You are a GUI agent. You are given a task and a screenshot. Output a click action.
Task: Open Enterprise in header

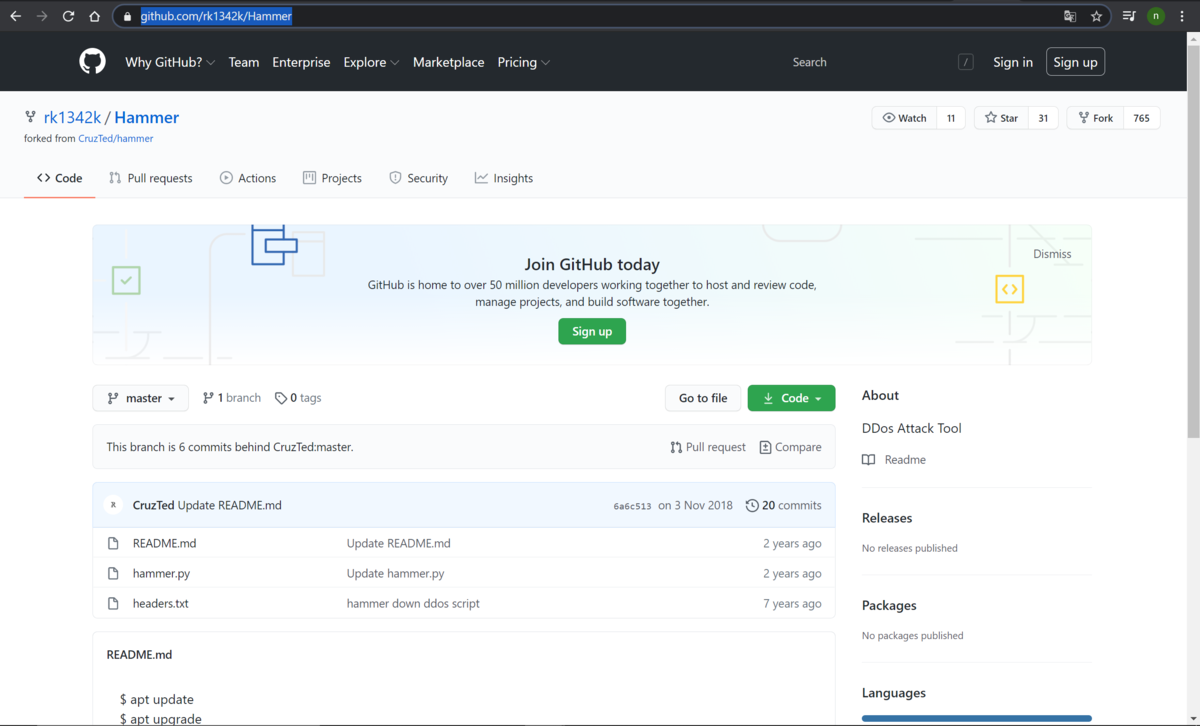(301, 62)
